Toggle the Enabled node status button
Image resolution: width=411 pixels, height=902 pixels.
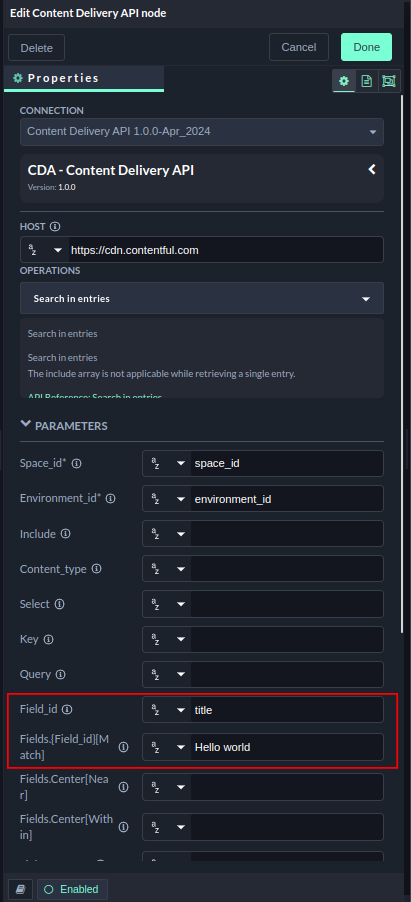tap(72, 889)
